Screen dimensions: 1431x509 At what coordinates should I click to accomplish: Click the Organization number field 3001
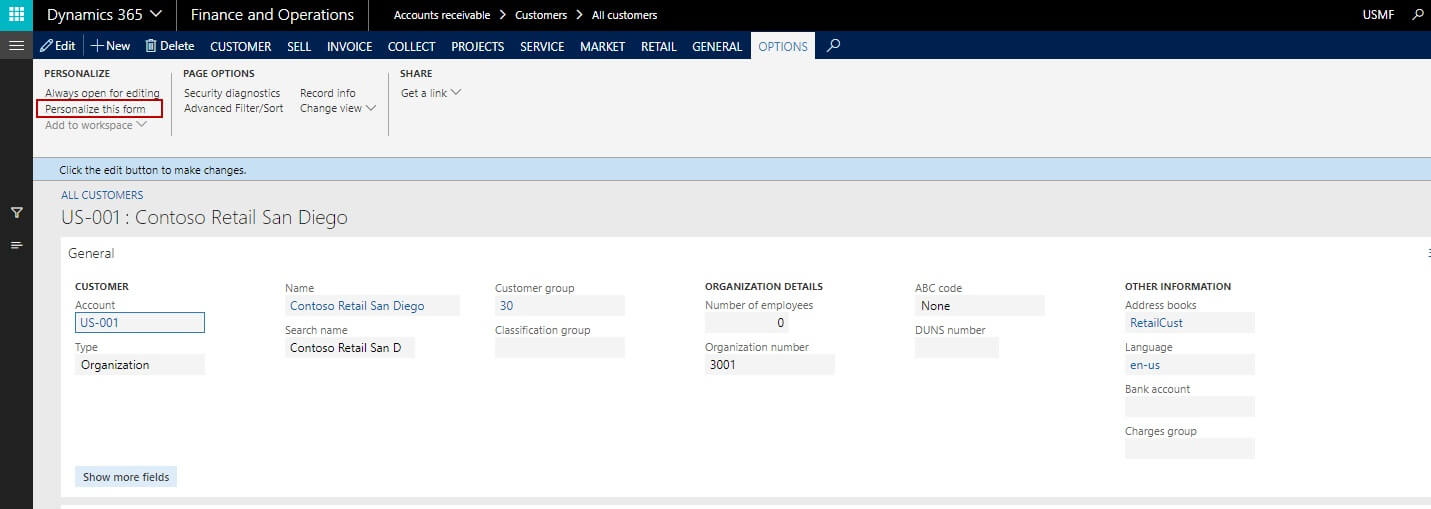770,365
